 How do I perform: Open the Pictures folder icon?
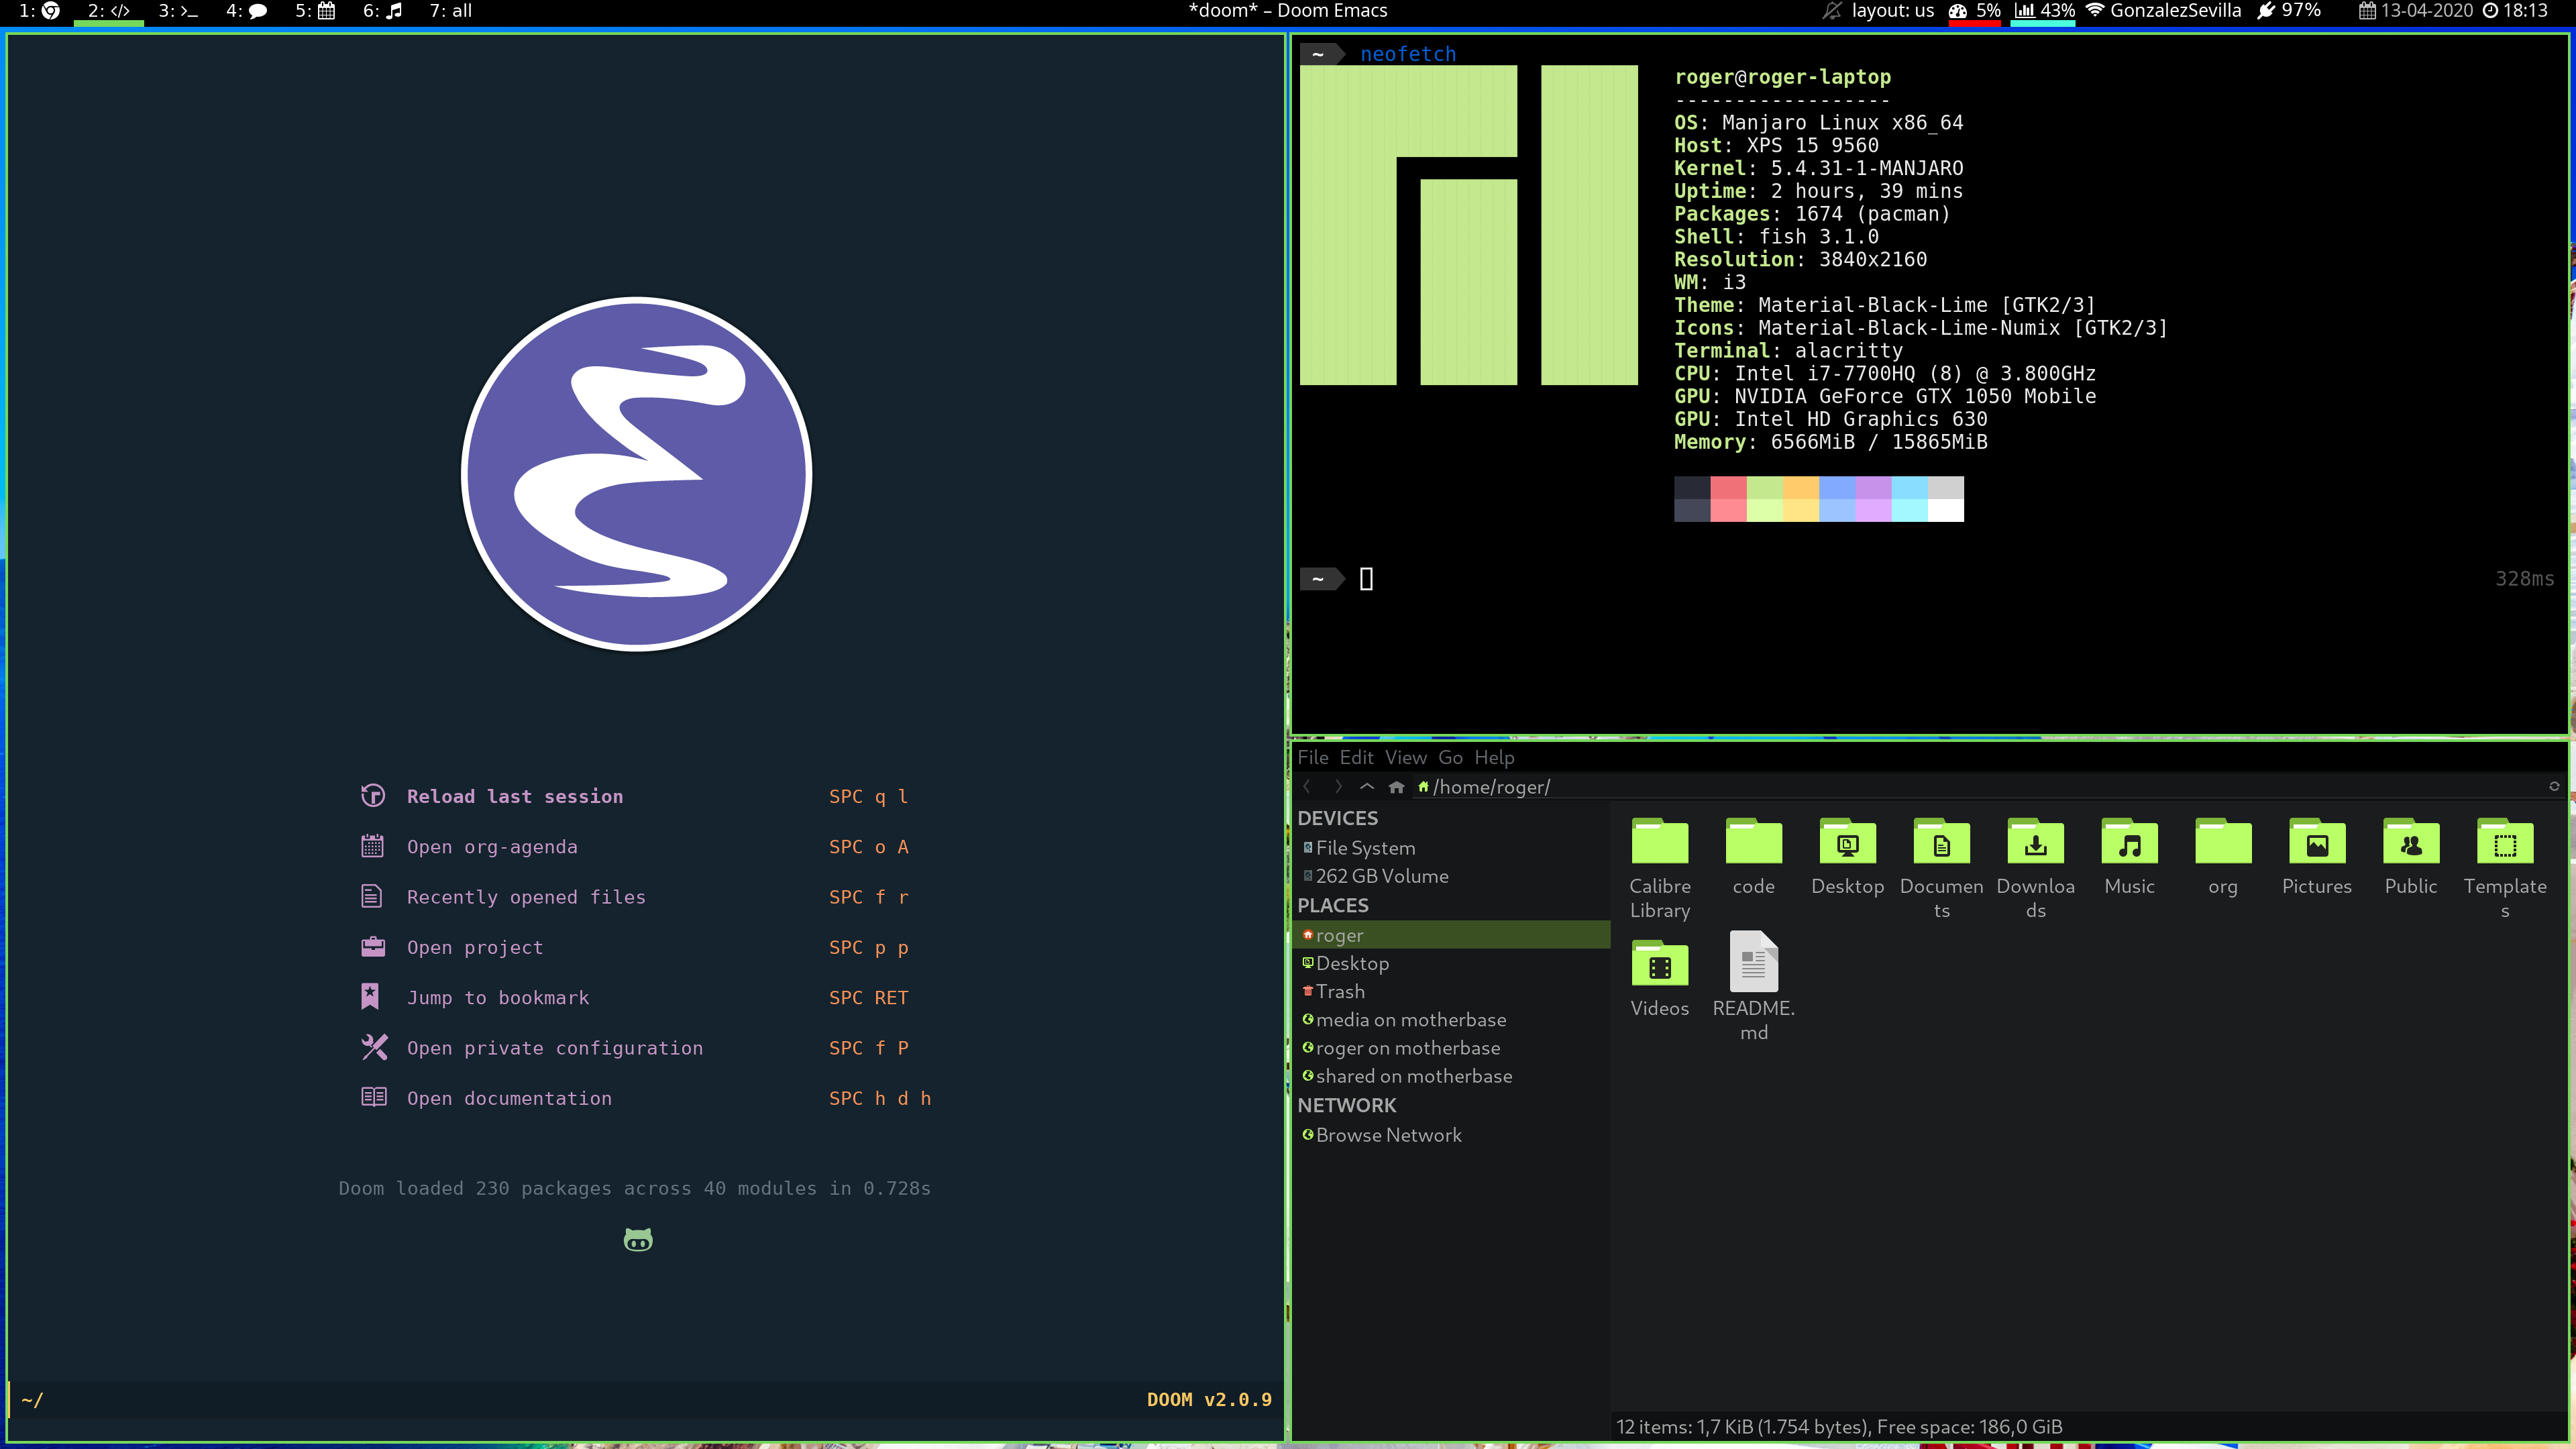tap(2317, 842)
